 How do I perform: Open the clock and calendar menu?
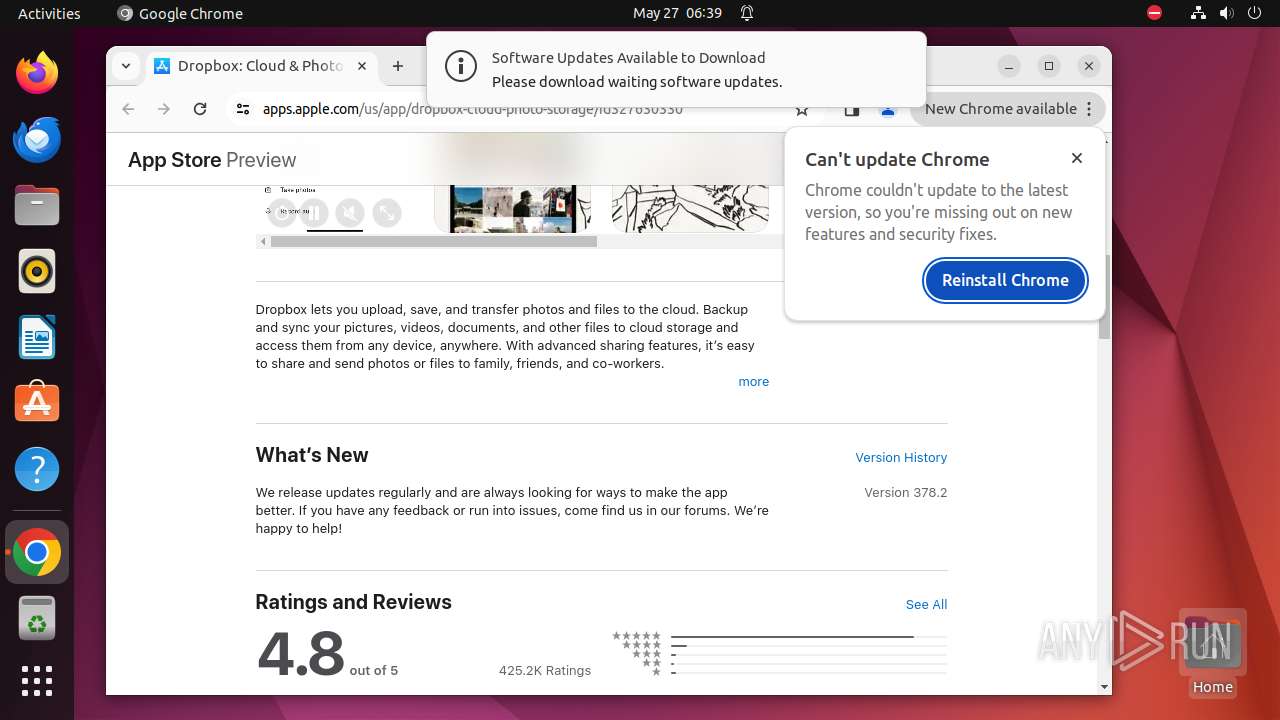tap(677, 13)
